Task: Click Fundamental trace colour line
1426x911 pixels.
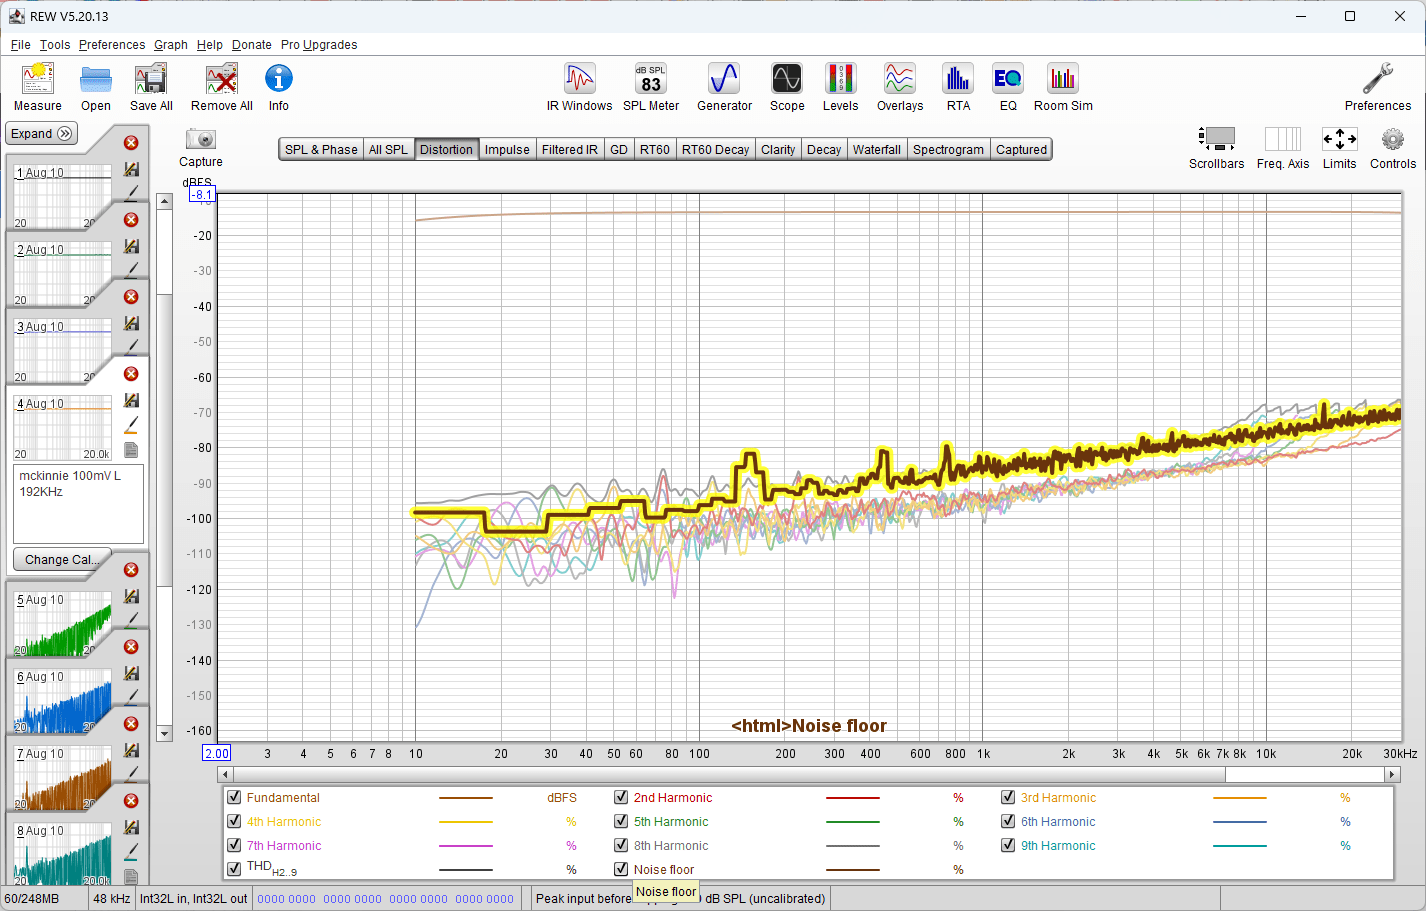Action: coord(466,798)
